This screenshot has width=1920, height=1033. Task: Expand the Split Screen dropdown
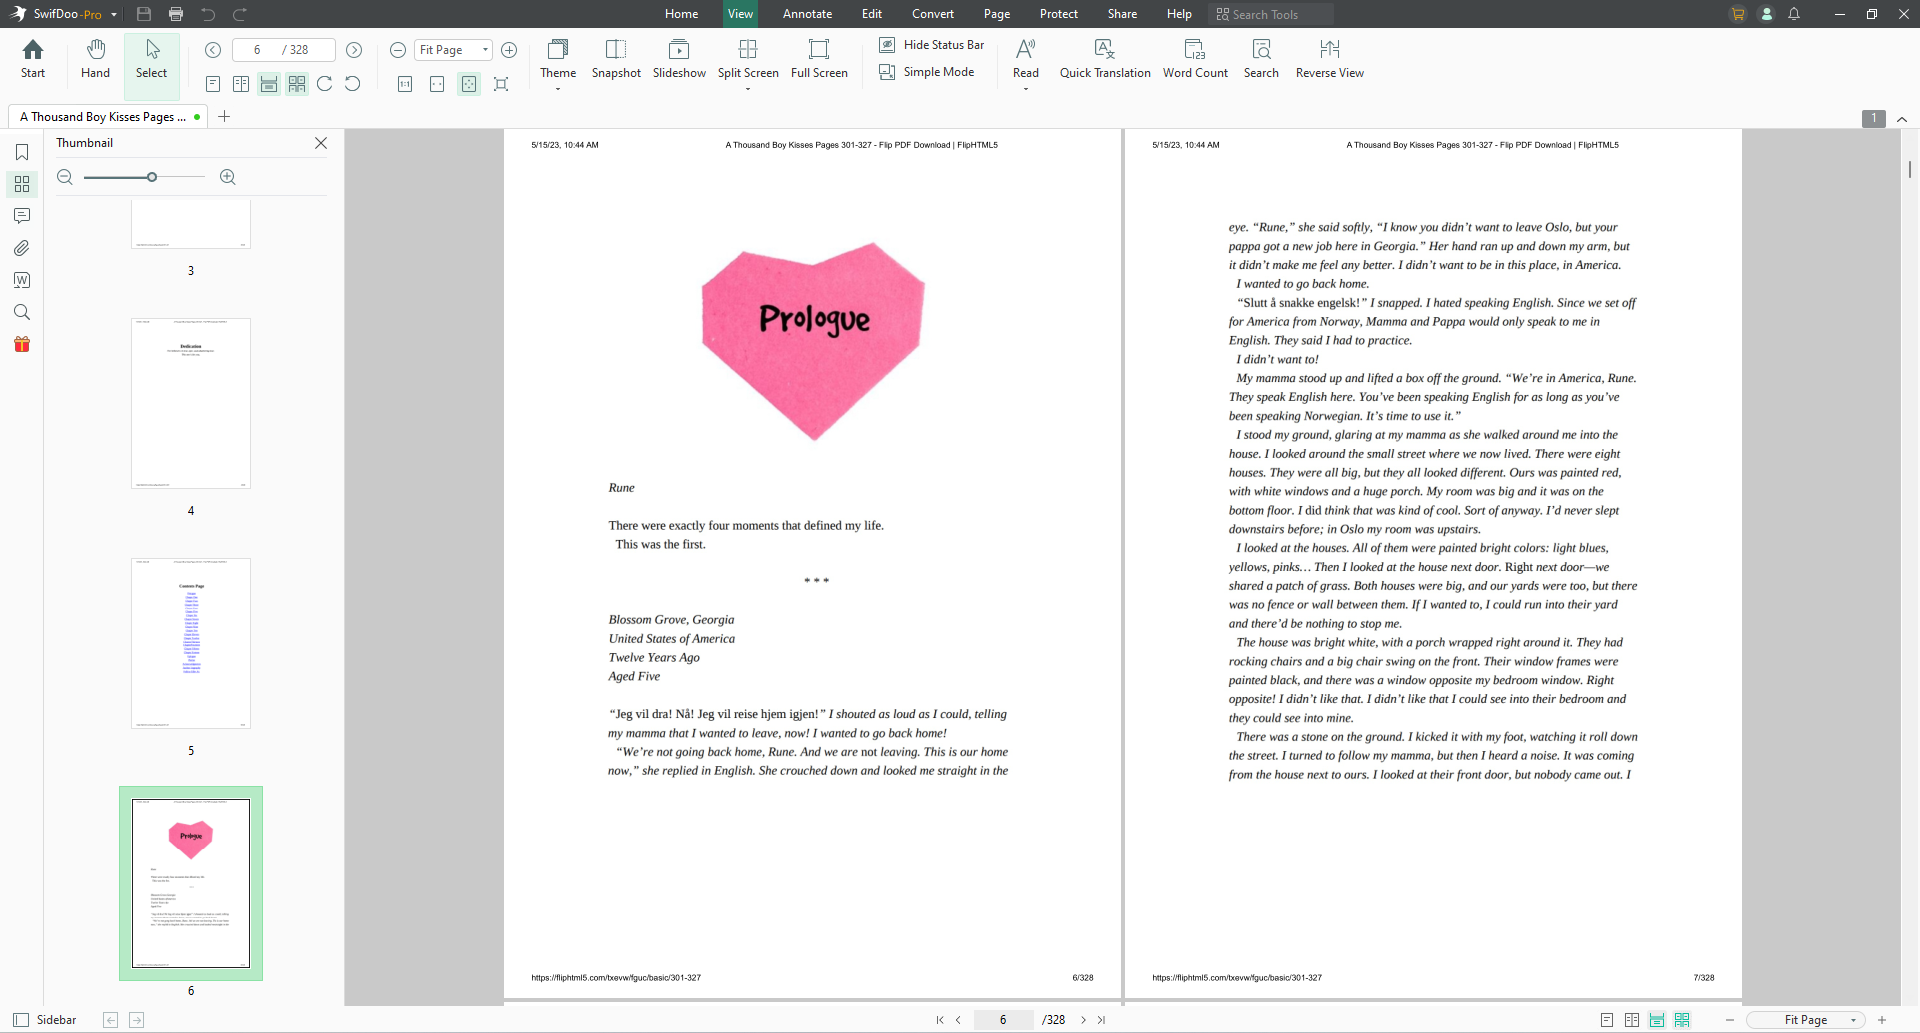coord(748,88)
